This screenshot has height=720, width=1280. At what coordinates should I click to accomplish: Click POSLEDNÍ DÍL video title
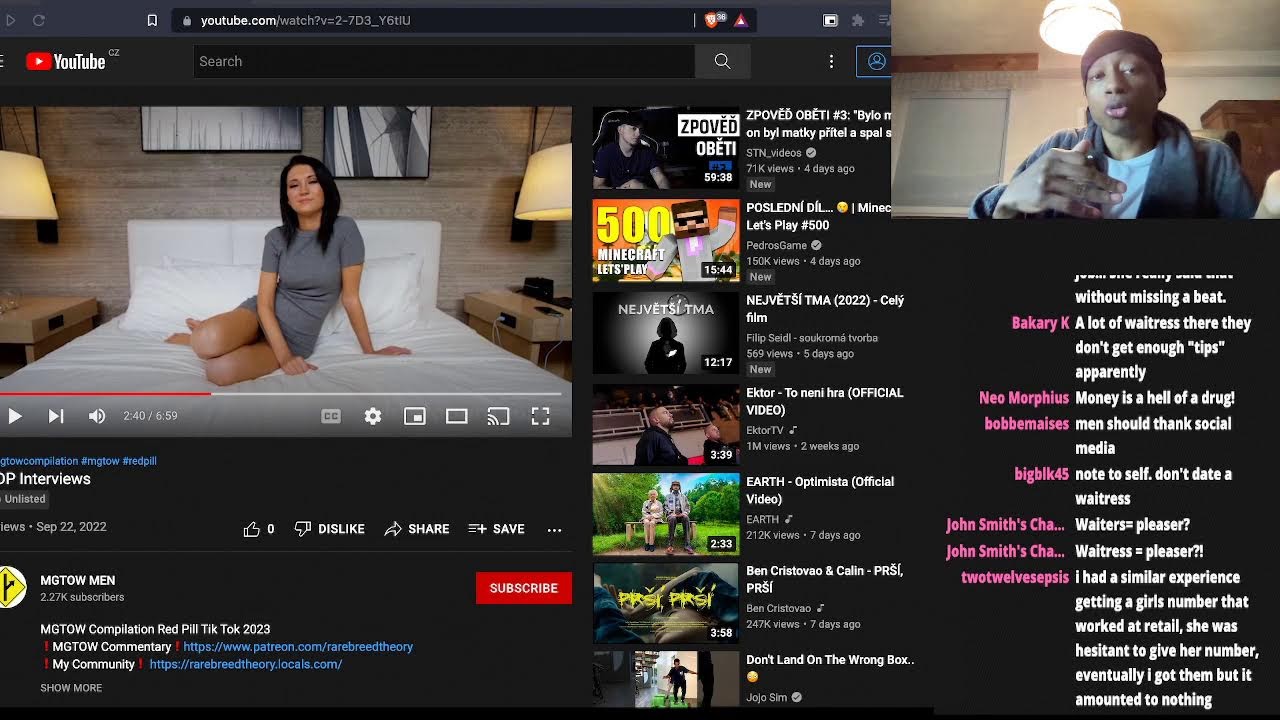pyautogui.click(x=818, y=216)
